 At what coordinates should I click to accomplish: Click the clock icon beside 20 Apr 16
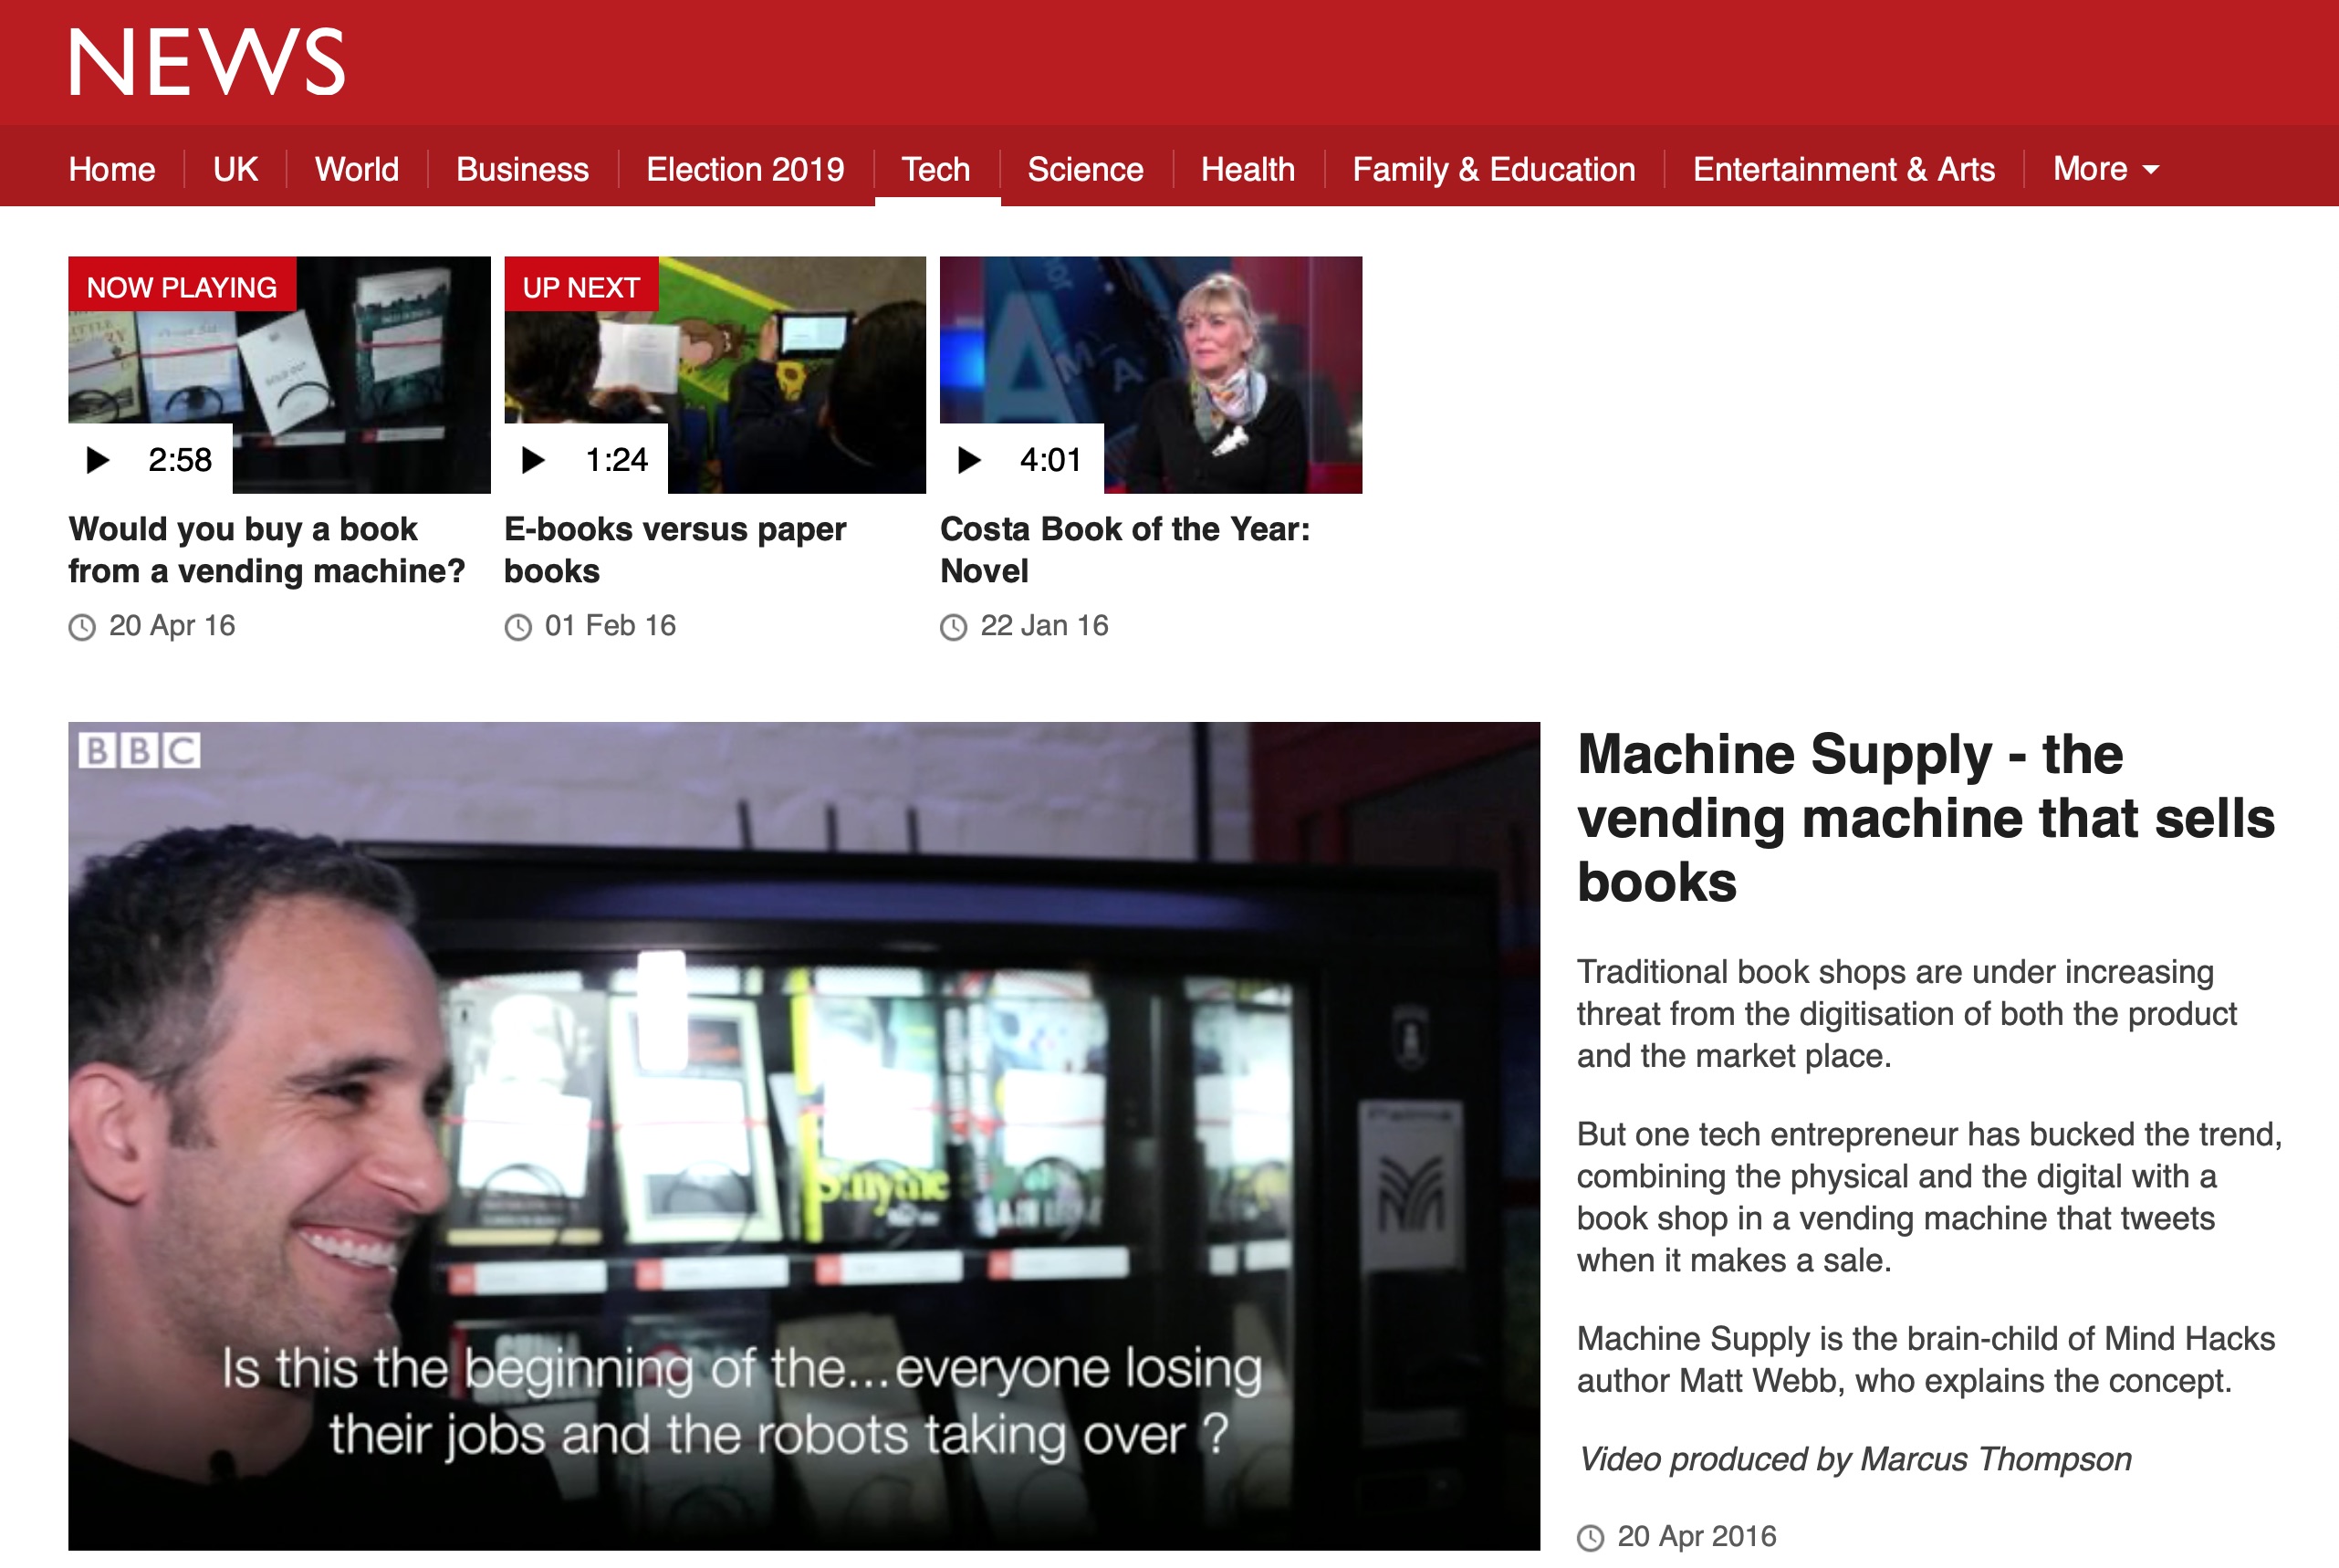[x=82, y=627]
